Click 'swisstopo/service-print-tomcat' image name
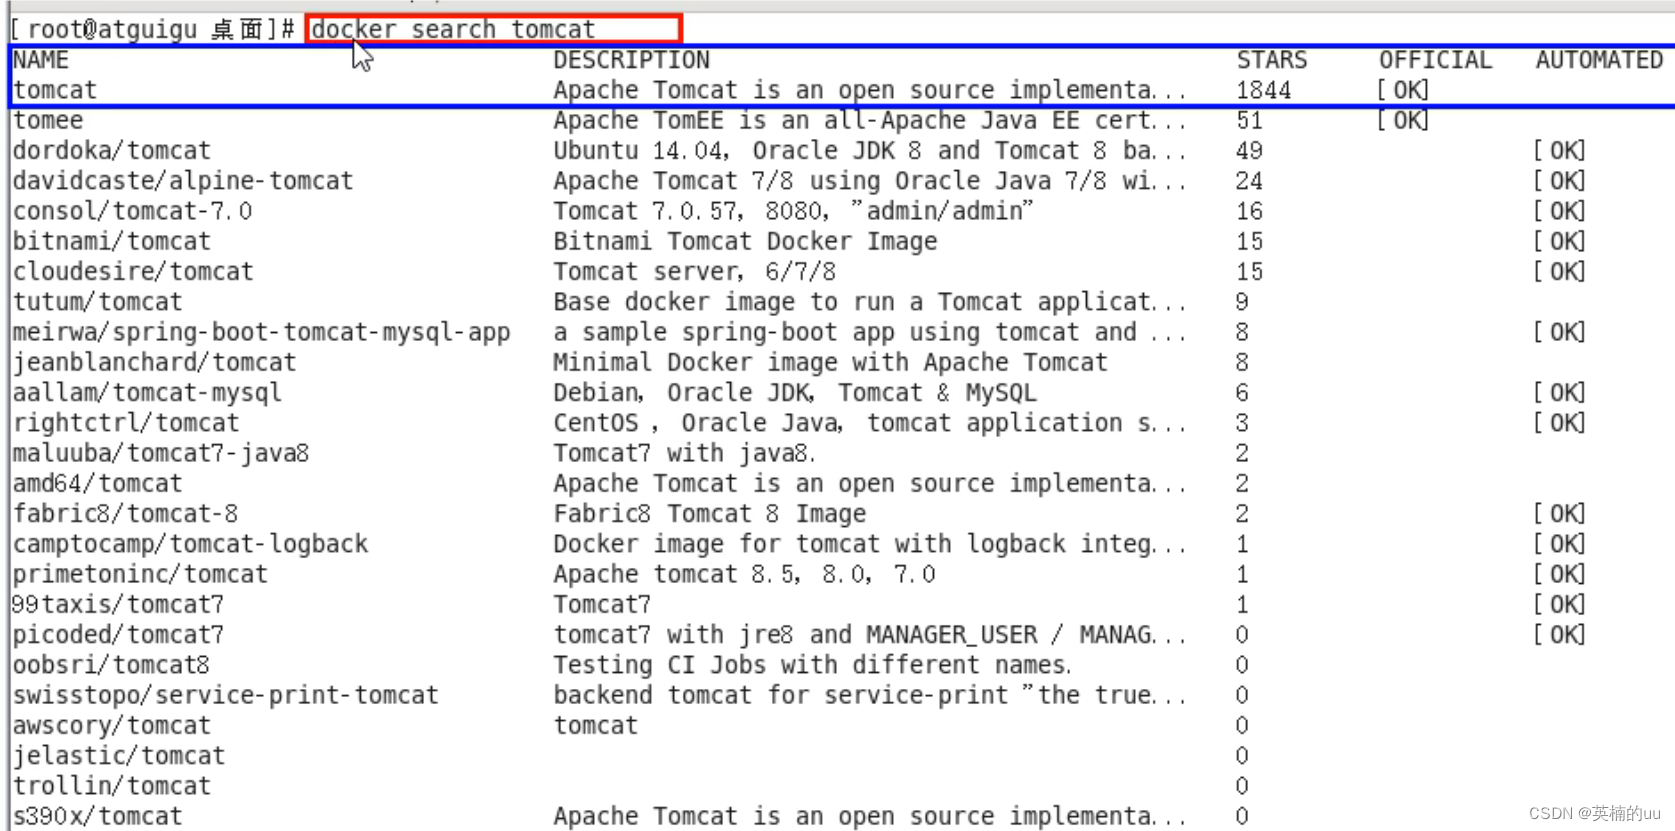Image resolution: width=1675 pixels, height=831 pixels. pos(226,695)
